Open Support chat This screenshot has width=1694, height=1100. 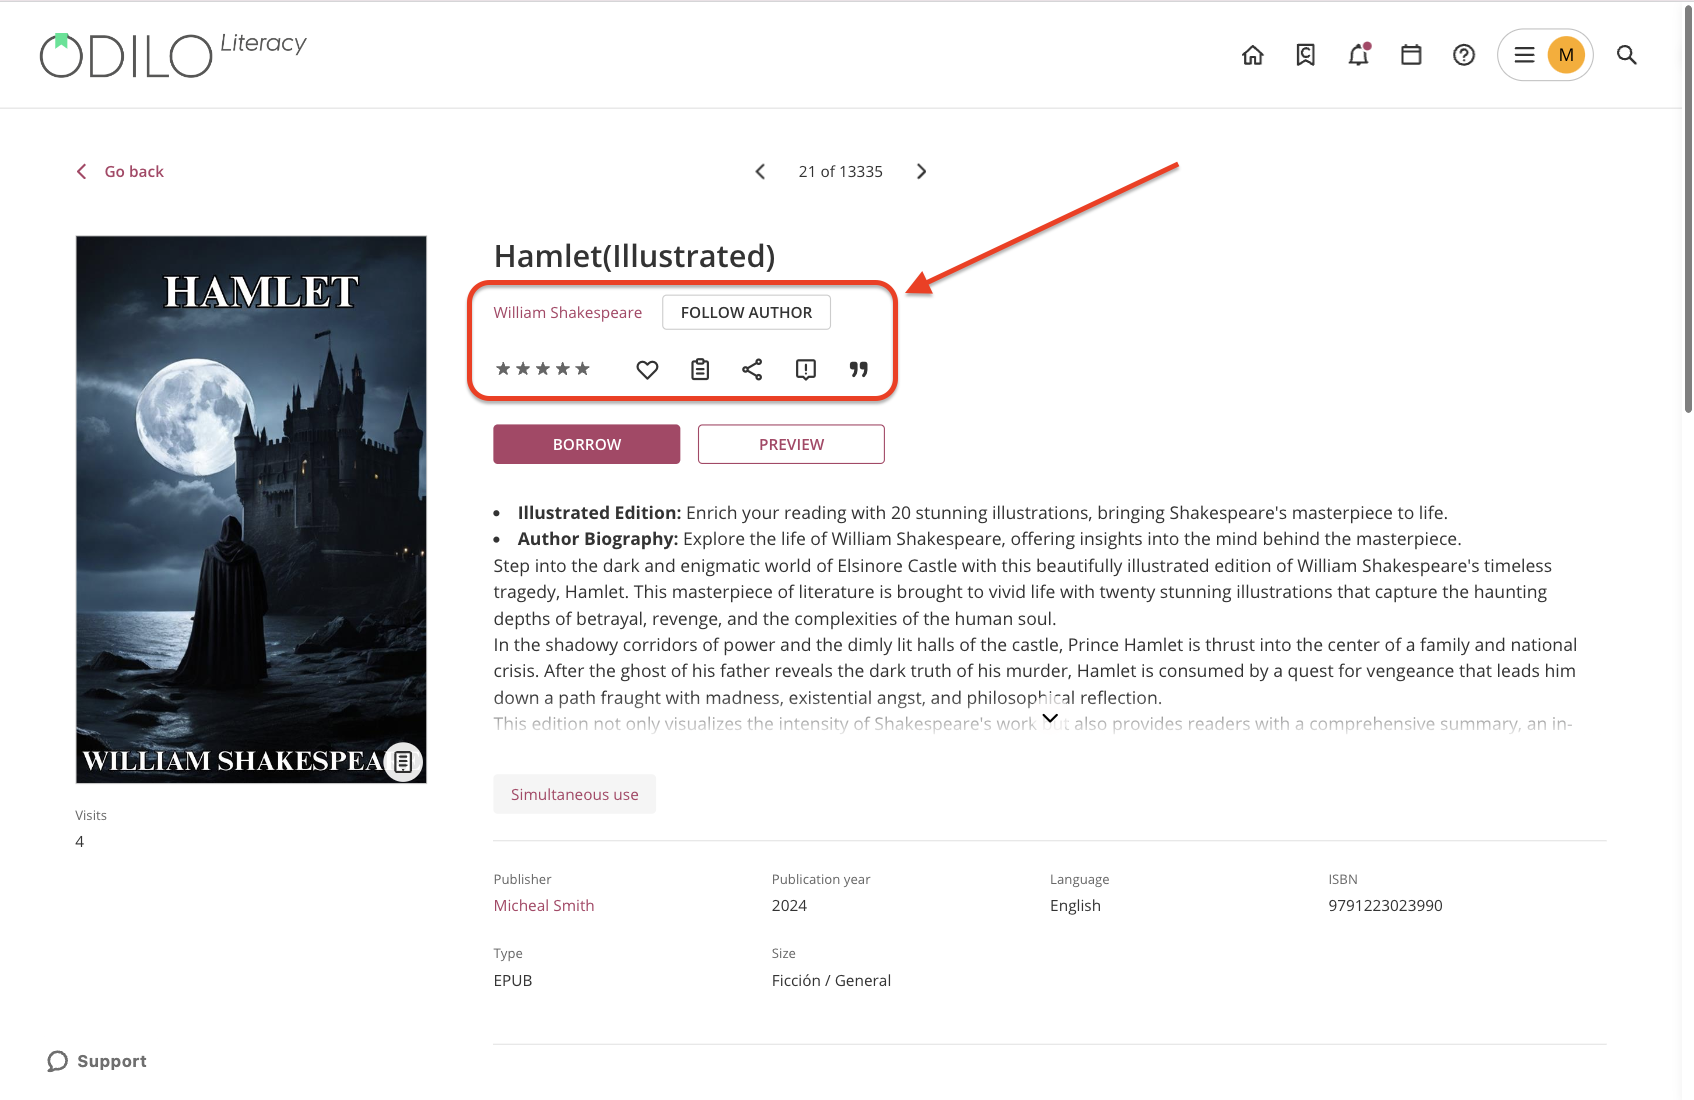(x=97, y=1061)
